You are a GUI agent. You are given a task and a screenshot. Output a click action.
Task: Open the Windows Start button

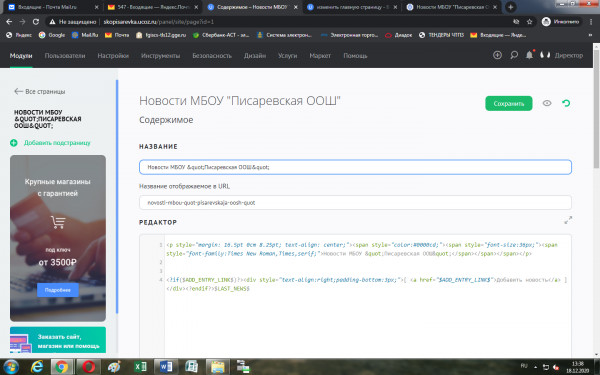point(11,367)
